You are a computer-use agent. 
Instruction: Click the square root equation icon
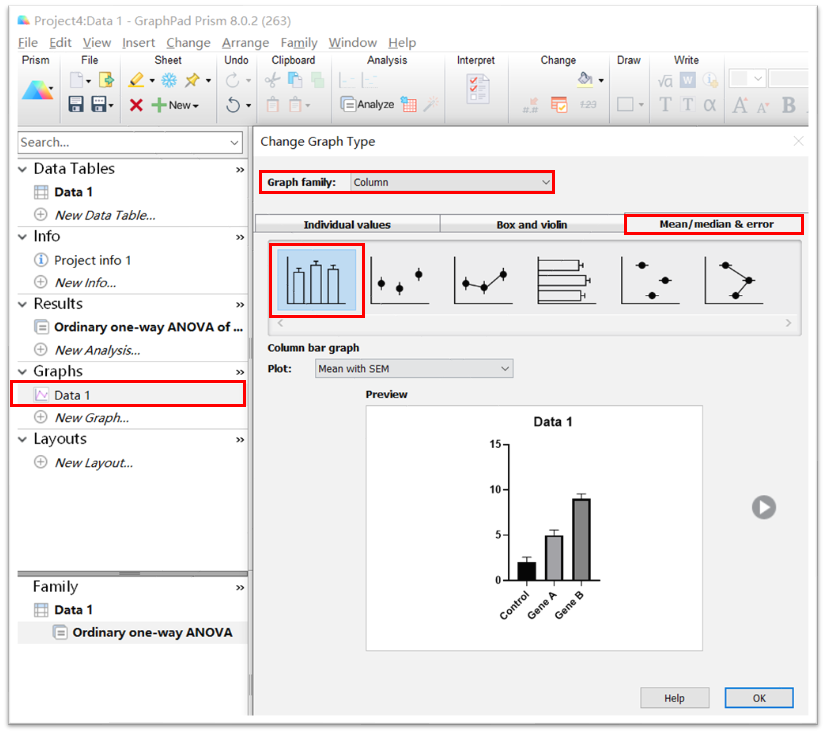click(665, 81)
